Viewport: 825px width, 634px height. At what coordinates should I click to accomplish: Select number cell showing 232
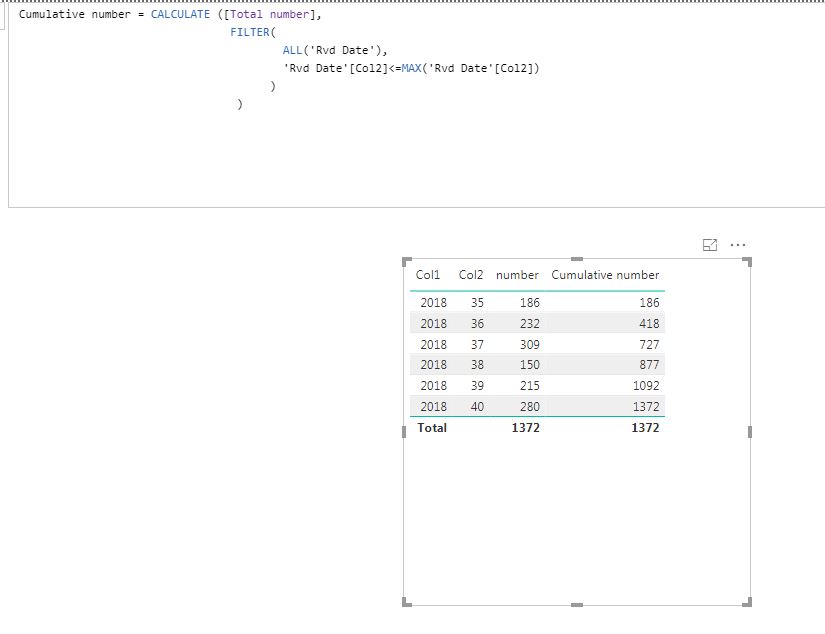point(530,324)
